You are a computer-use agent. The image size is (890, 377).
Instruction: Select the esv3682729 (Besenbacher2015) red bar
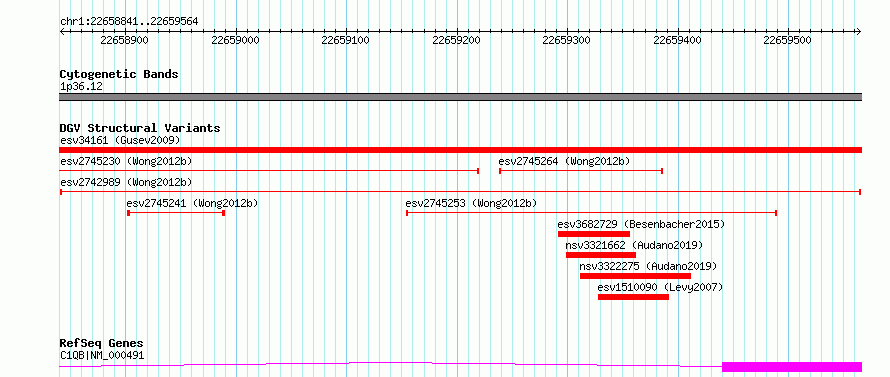pyautogui.click(x=594, y=234)
